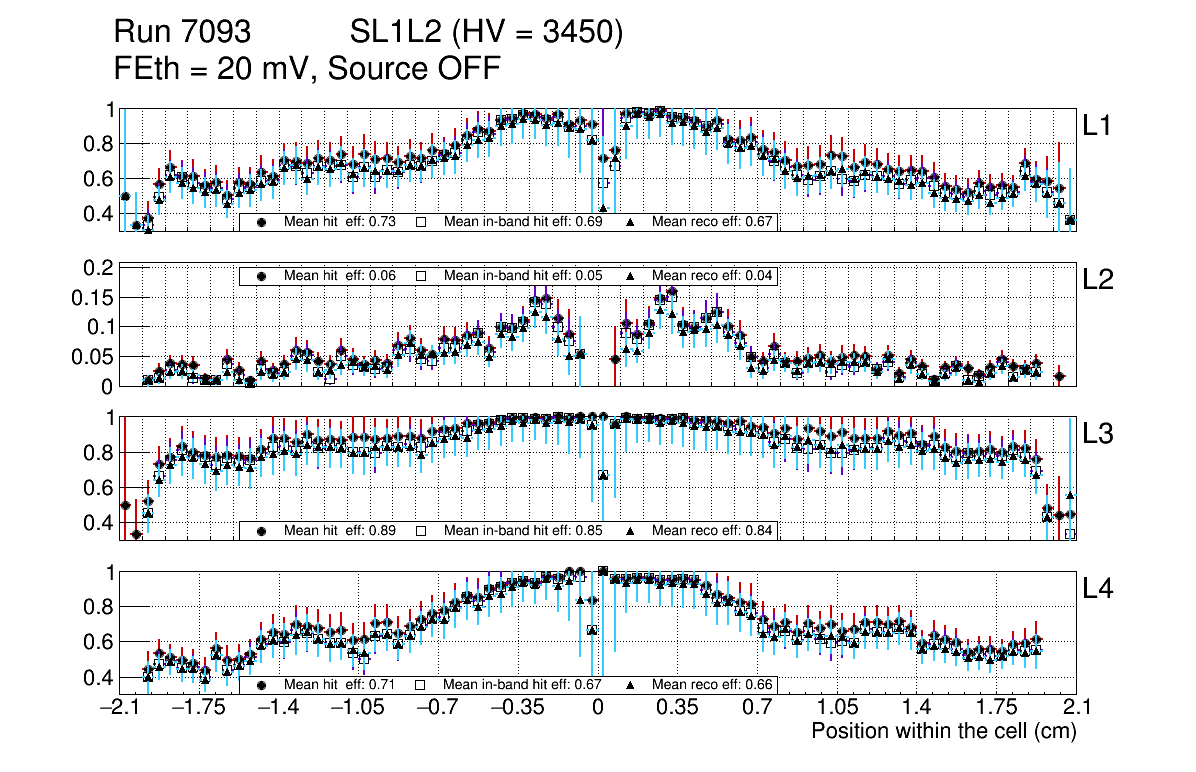
Task: Click the 'SL1L2 (HV = 3450)' title
Action: (x=486, y=33)
